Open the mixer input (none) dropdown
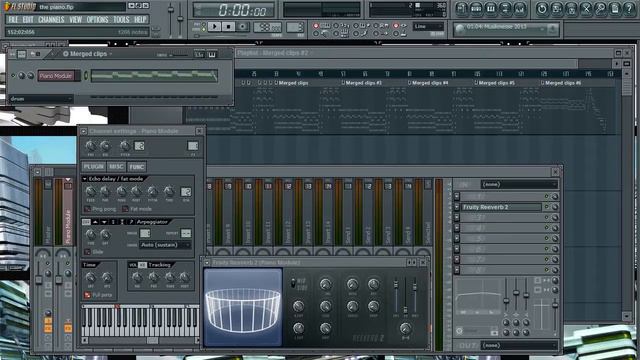Screen dimensions: 640x360 pyautogui.click(x=519, y=184)
